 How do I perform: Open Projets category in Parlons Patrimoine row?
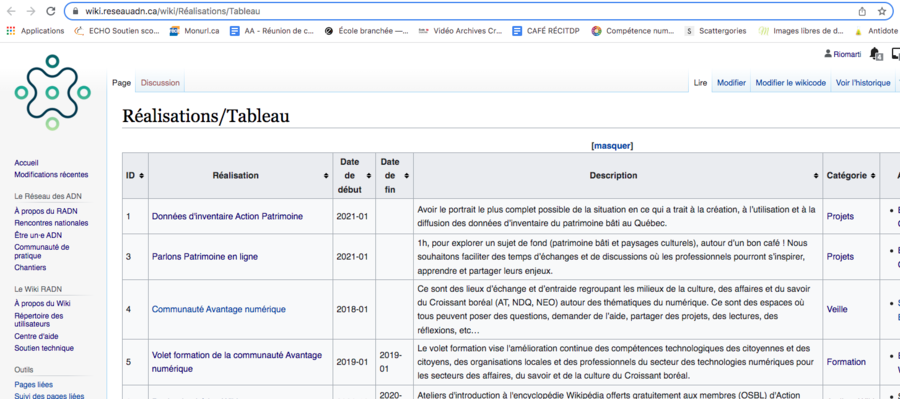[840, 257]
